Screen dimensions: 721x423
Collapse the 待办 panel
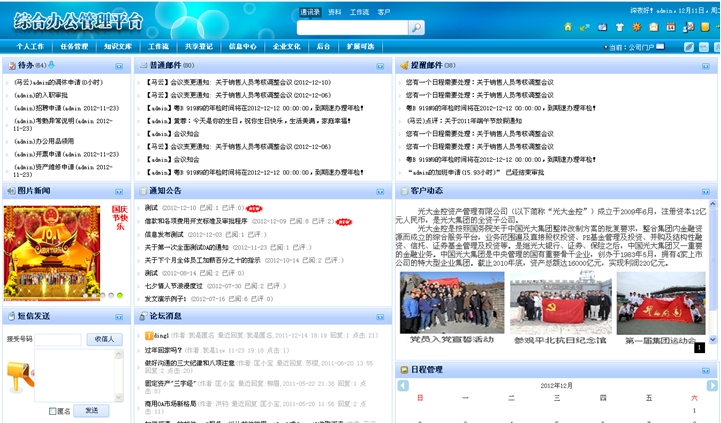click(119, 66)
